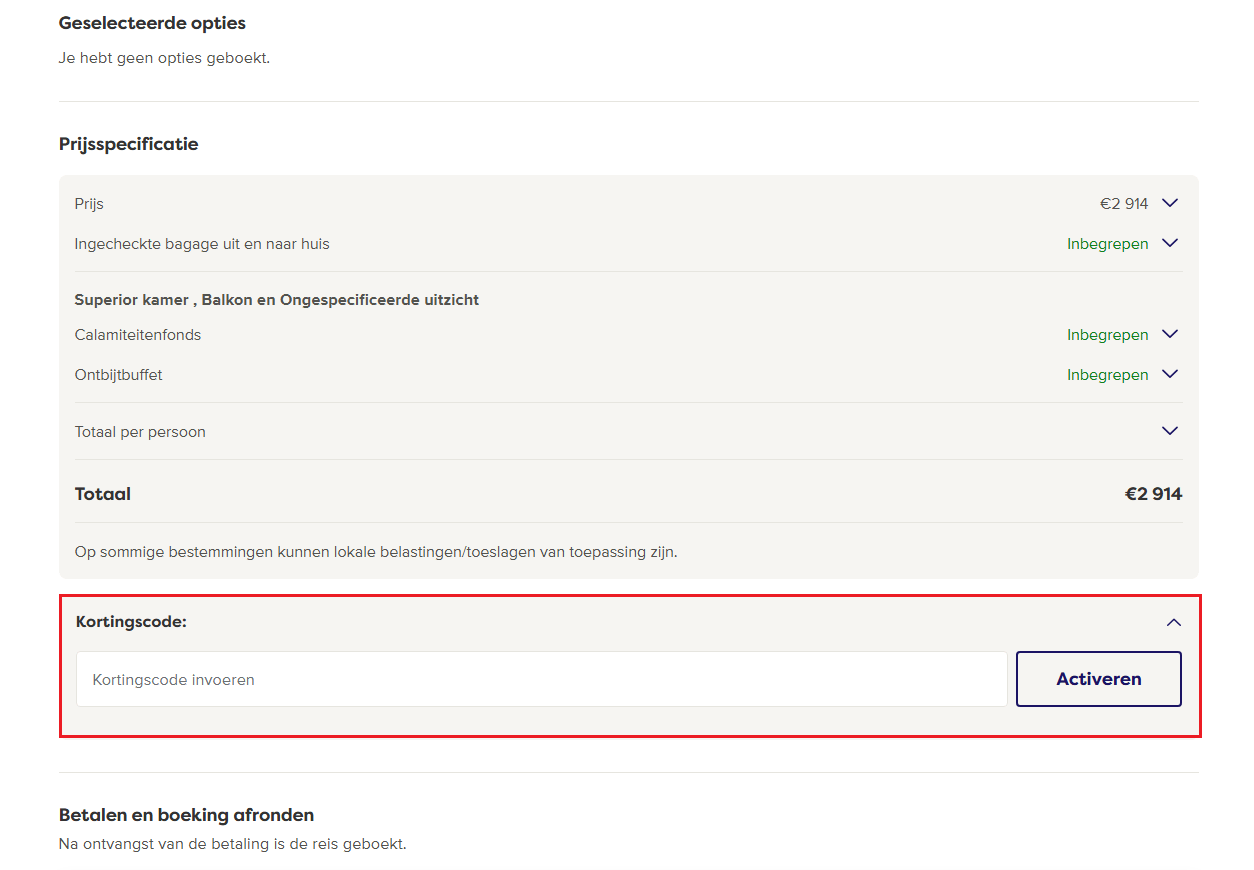Screen dimensions: 1254x870
Task: Click the Kortingscode invoeren text field
Action: click(541, 679)
